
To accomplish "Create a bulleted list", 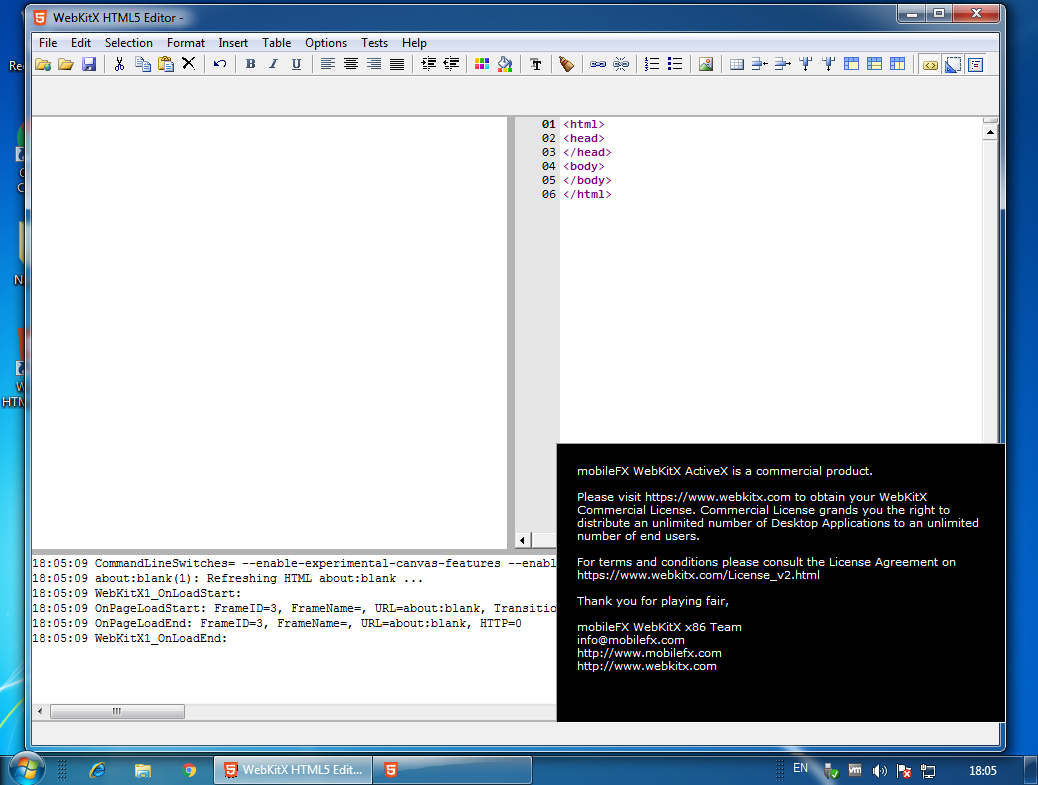I will pos(675,64).
